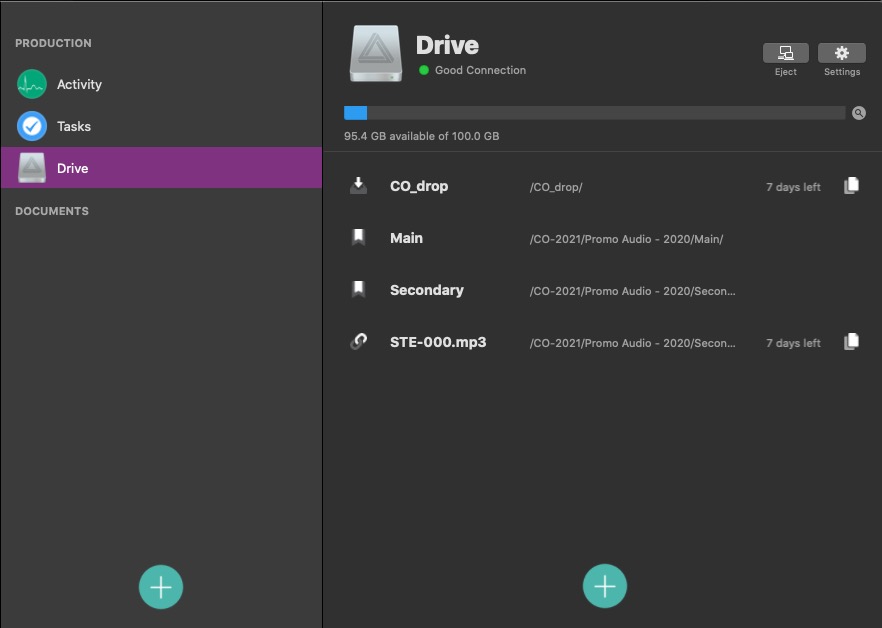Click the DOCUMENTS section header
The width and height of the screenshot is (882, 628).
coord(52,211)
